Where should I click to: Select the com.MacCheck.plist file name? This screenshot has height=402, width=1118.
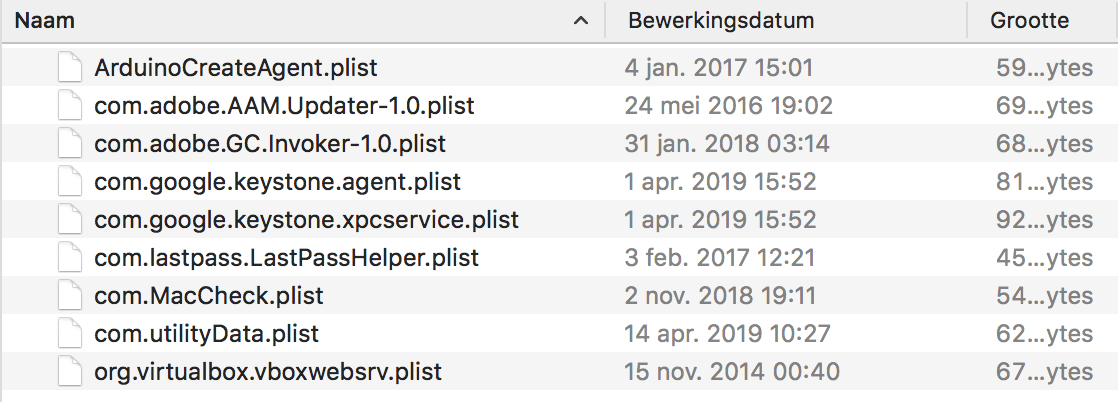[x=209, y=296]
